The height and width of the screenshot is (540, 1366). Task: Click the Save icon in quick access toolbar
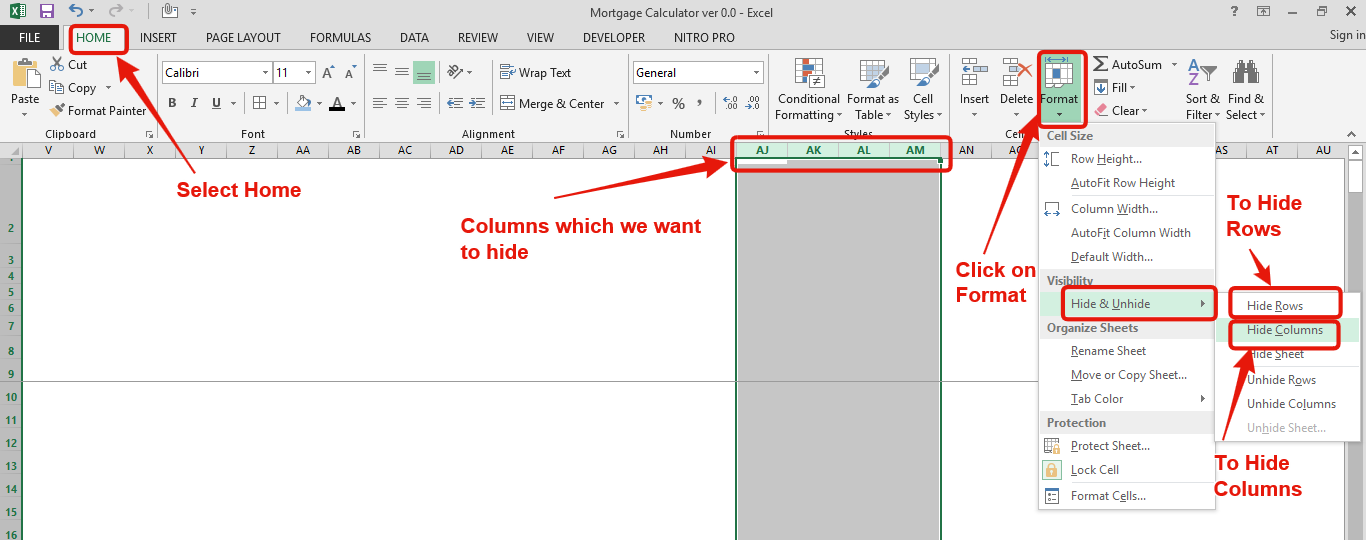click(46, 11)
